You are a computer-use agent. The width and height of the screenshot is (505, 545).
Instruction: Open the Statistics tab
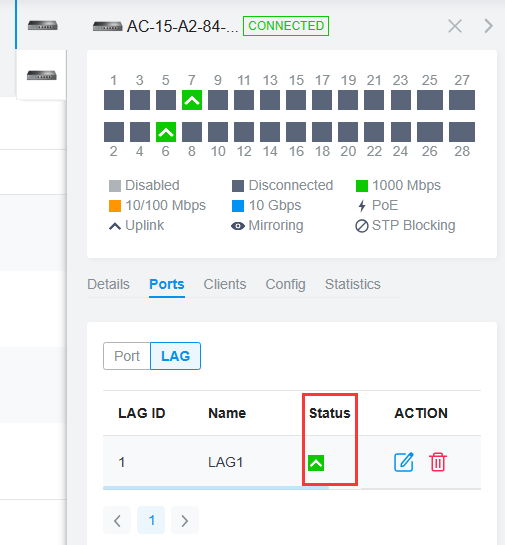[x=353, y=284]
